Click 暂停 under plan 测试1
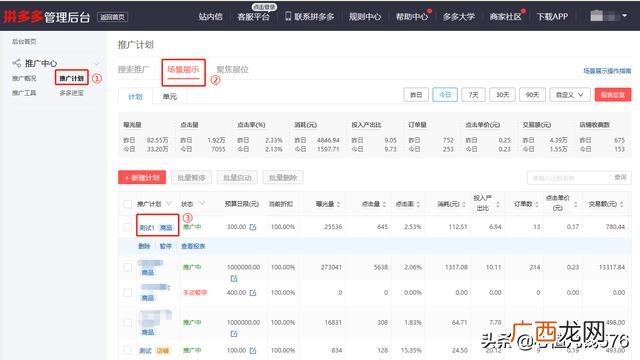 point(166,246)
